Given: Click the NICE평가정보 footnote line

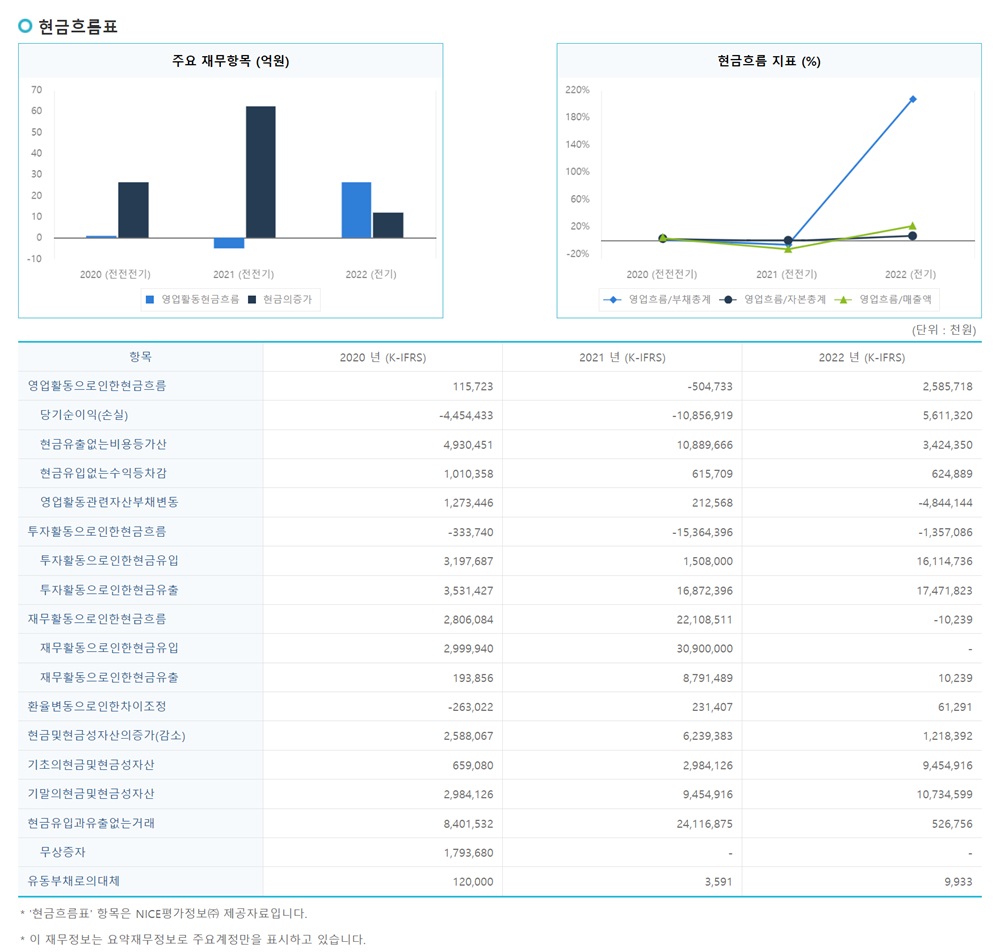Looking at the screenshot, I should pos(164,913).
